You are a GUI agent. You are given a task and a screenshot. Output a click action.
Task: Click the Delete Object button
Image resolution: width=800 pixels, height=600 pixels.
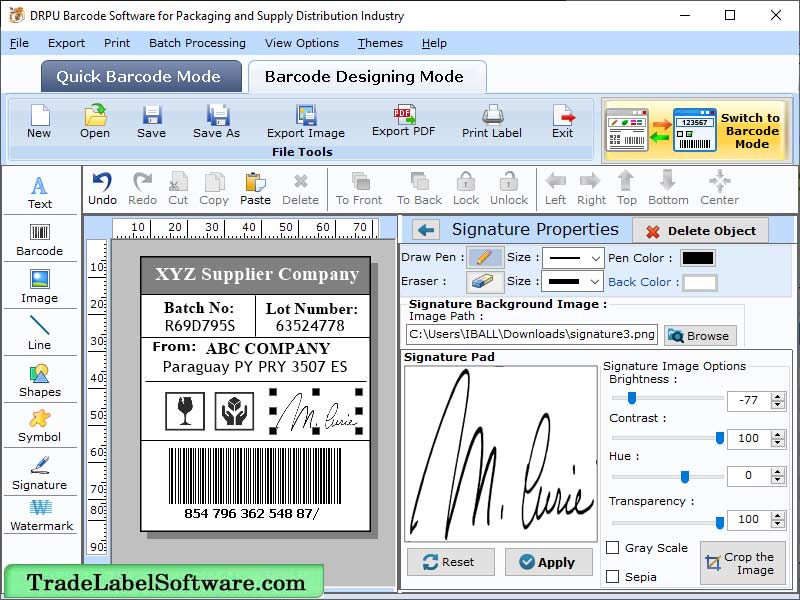tap(701, 231)
